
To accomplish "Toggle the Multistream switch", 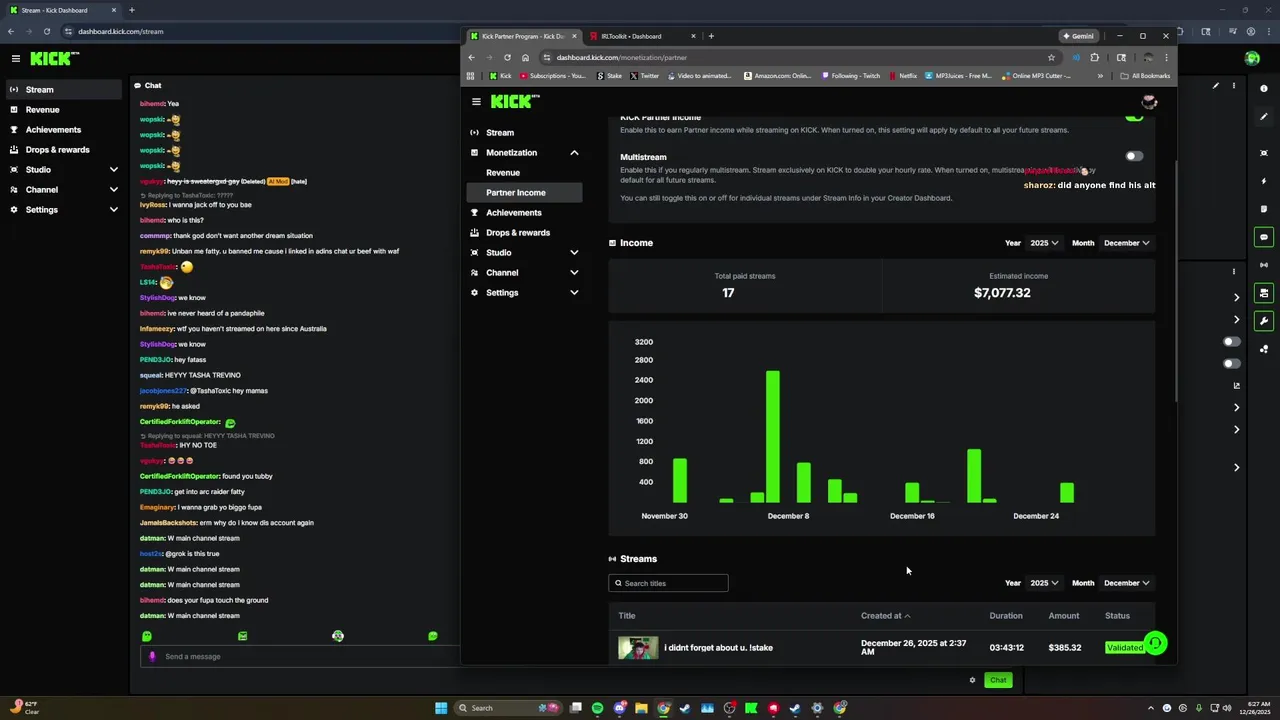I will (x=1133, y=156).
